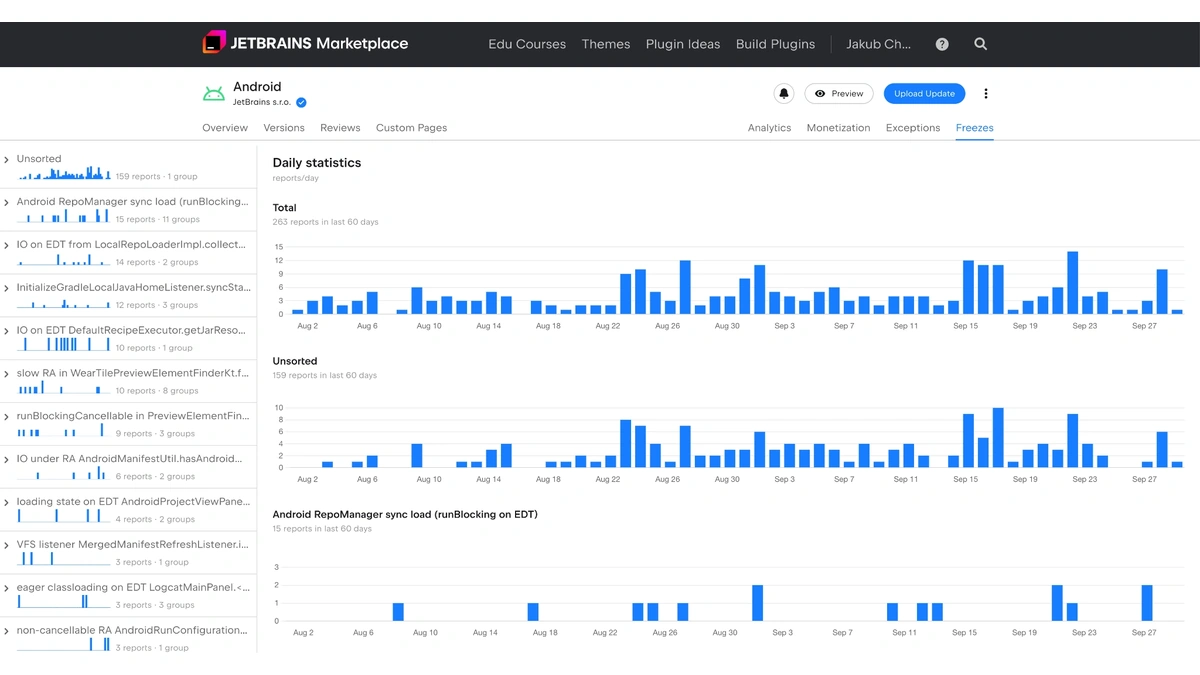Open Build Plugins in header
Viewport: 1200px width, 675px height.
point(775,44)
